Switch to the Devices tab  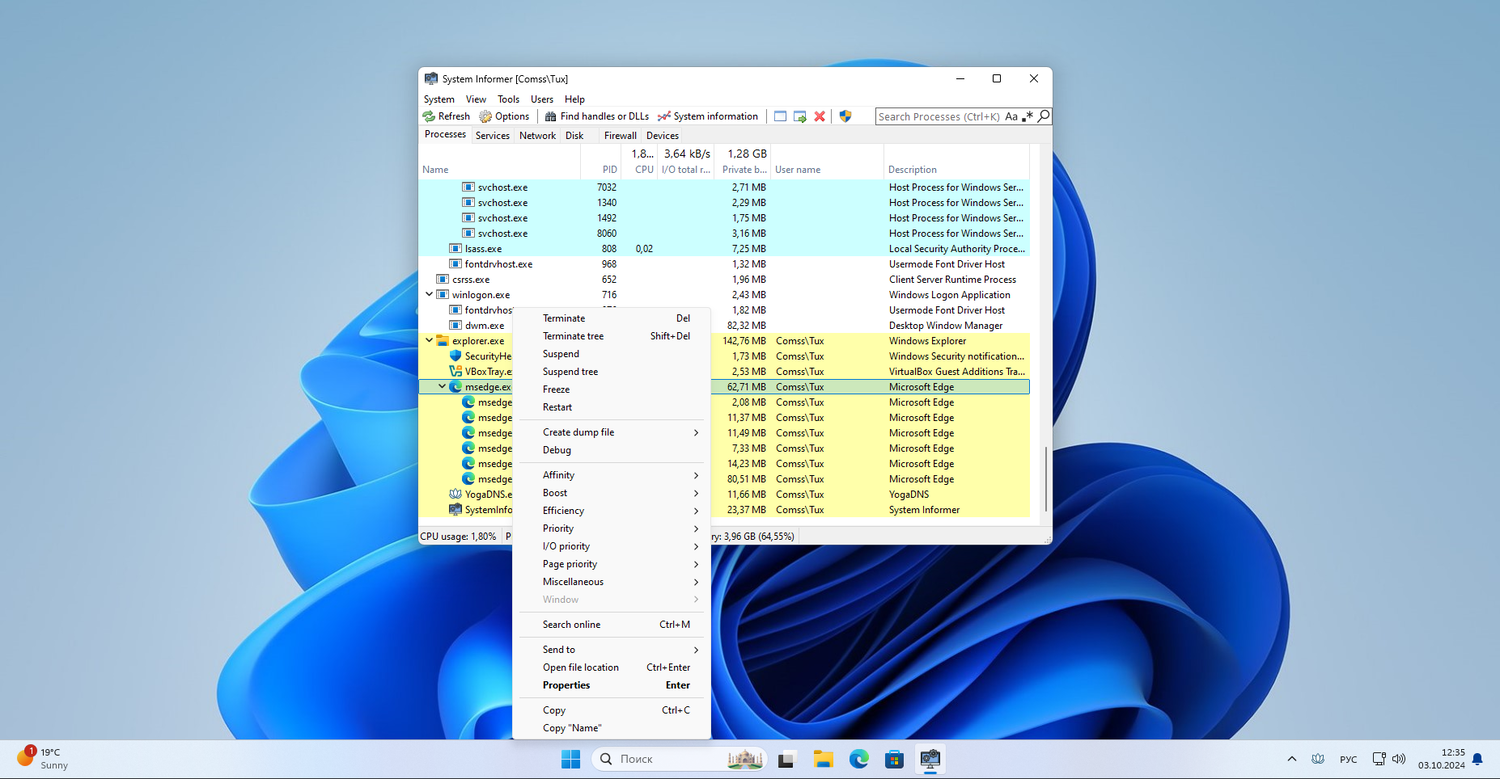tap(662, 136)
